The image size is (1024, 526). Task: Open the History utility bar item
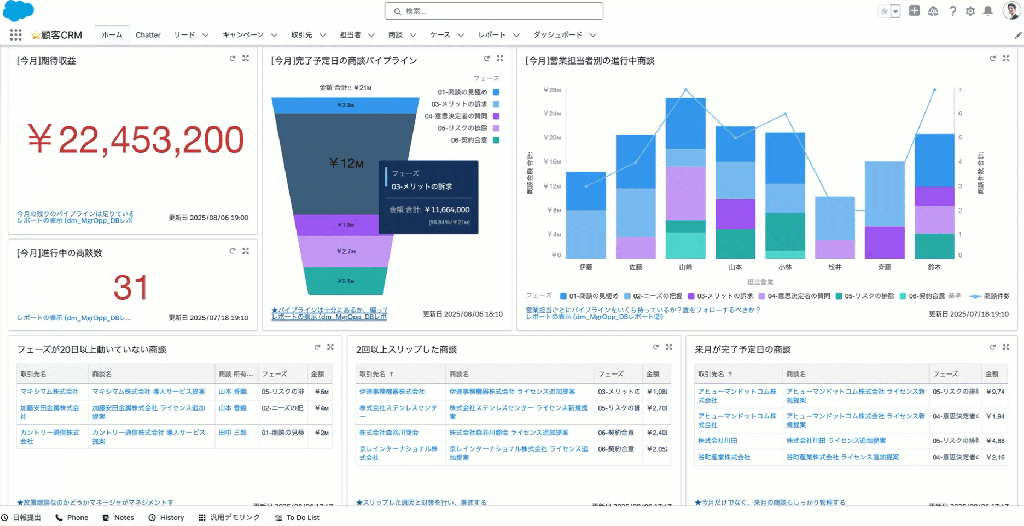point(167,518)
